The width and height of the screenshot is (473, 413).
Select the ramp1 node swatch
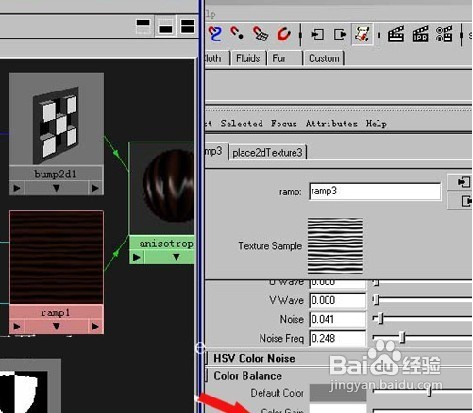pyautogui.click(x=56, y=257)
